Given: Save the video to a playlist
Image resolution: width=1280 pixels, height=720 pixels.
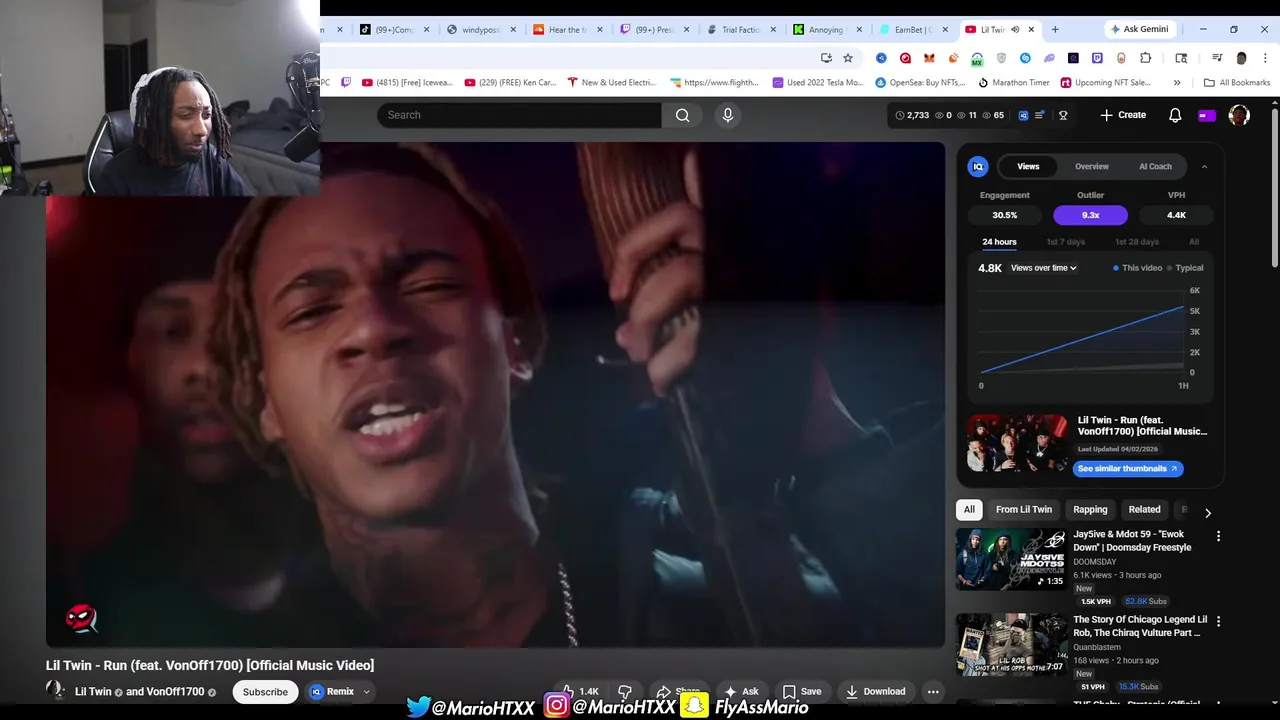Looking at the screenshot, I should click(x=802, y=692).
